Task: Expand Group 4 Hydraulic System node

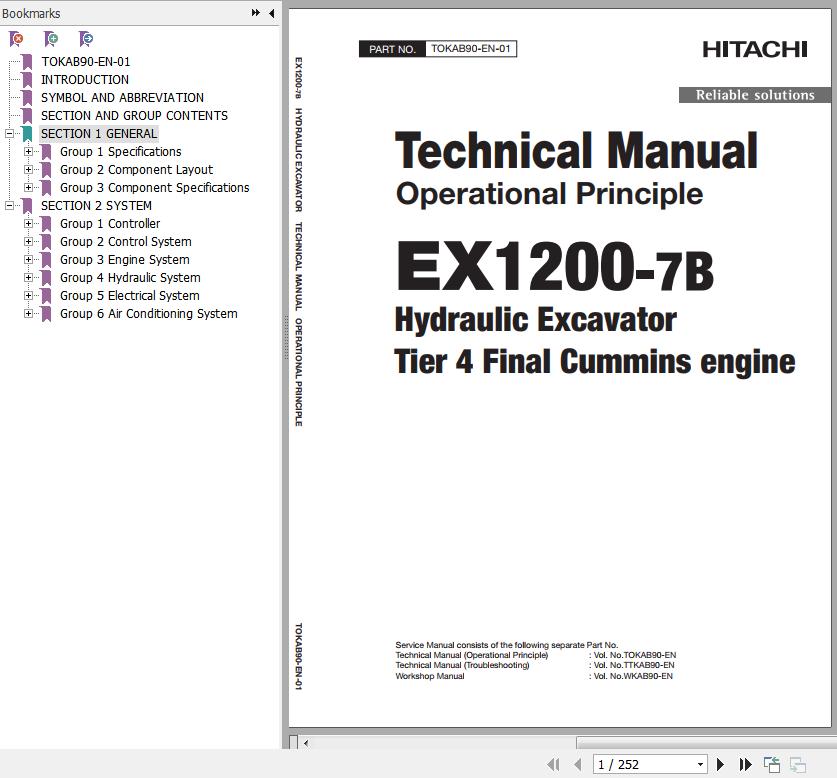Action: pos(28,278)
